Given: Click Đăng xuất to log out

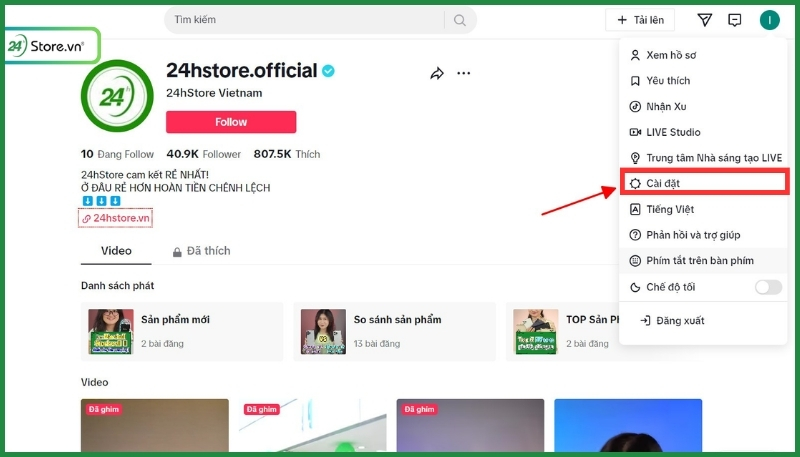Looking at the screenshot, I should (x=703, y=320).
